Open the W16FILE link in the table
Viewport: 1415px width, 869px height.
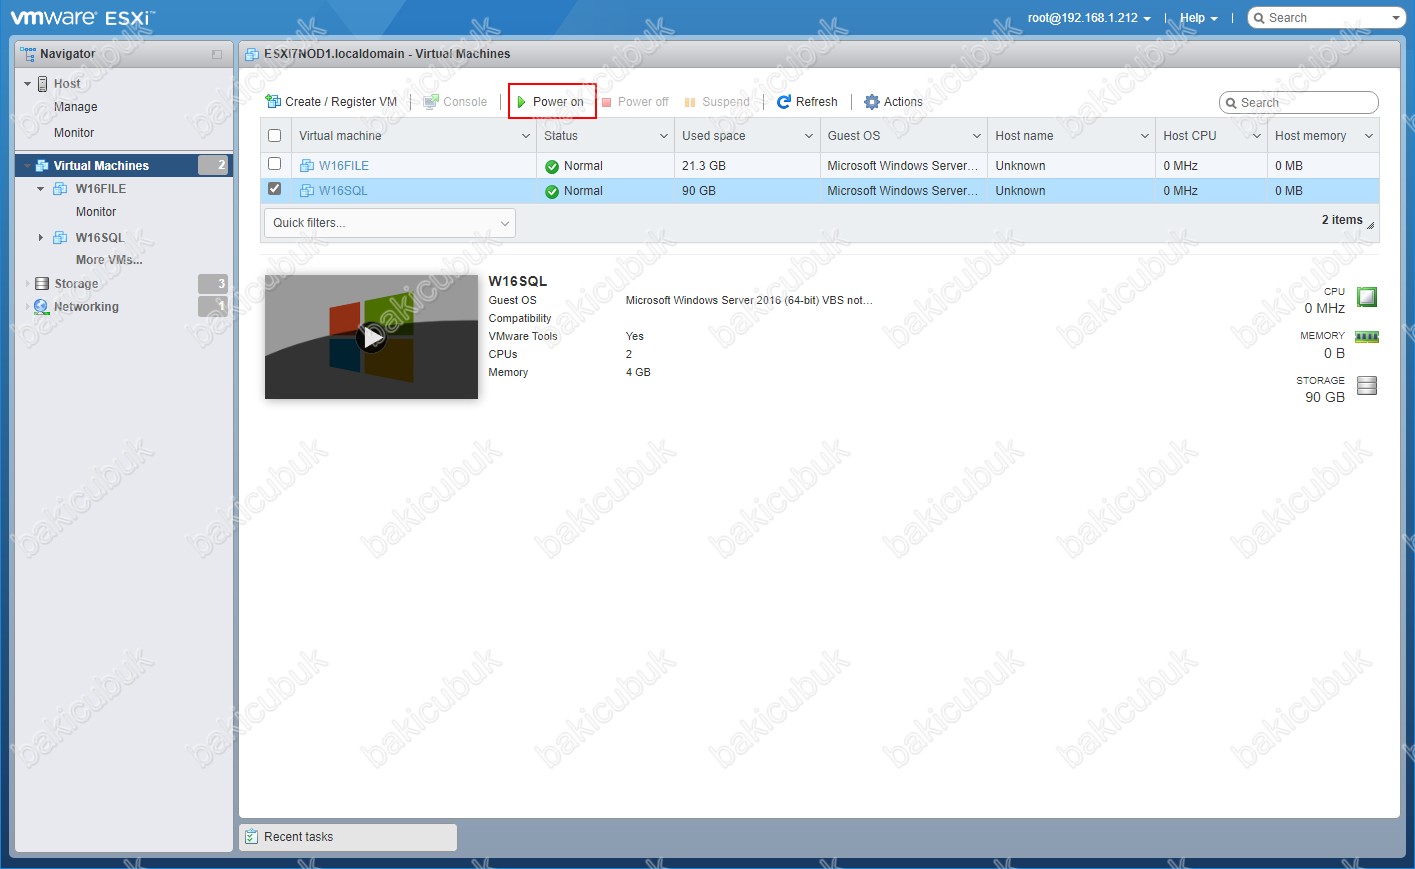coord(344,166)
